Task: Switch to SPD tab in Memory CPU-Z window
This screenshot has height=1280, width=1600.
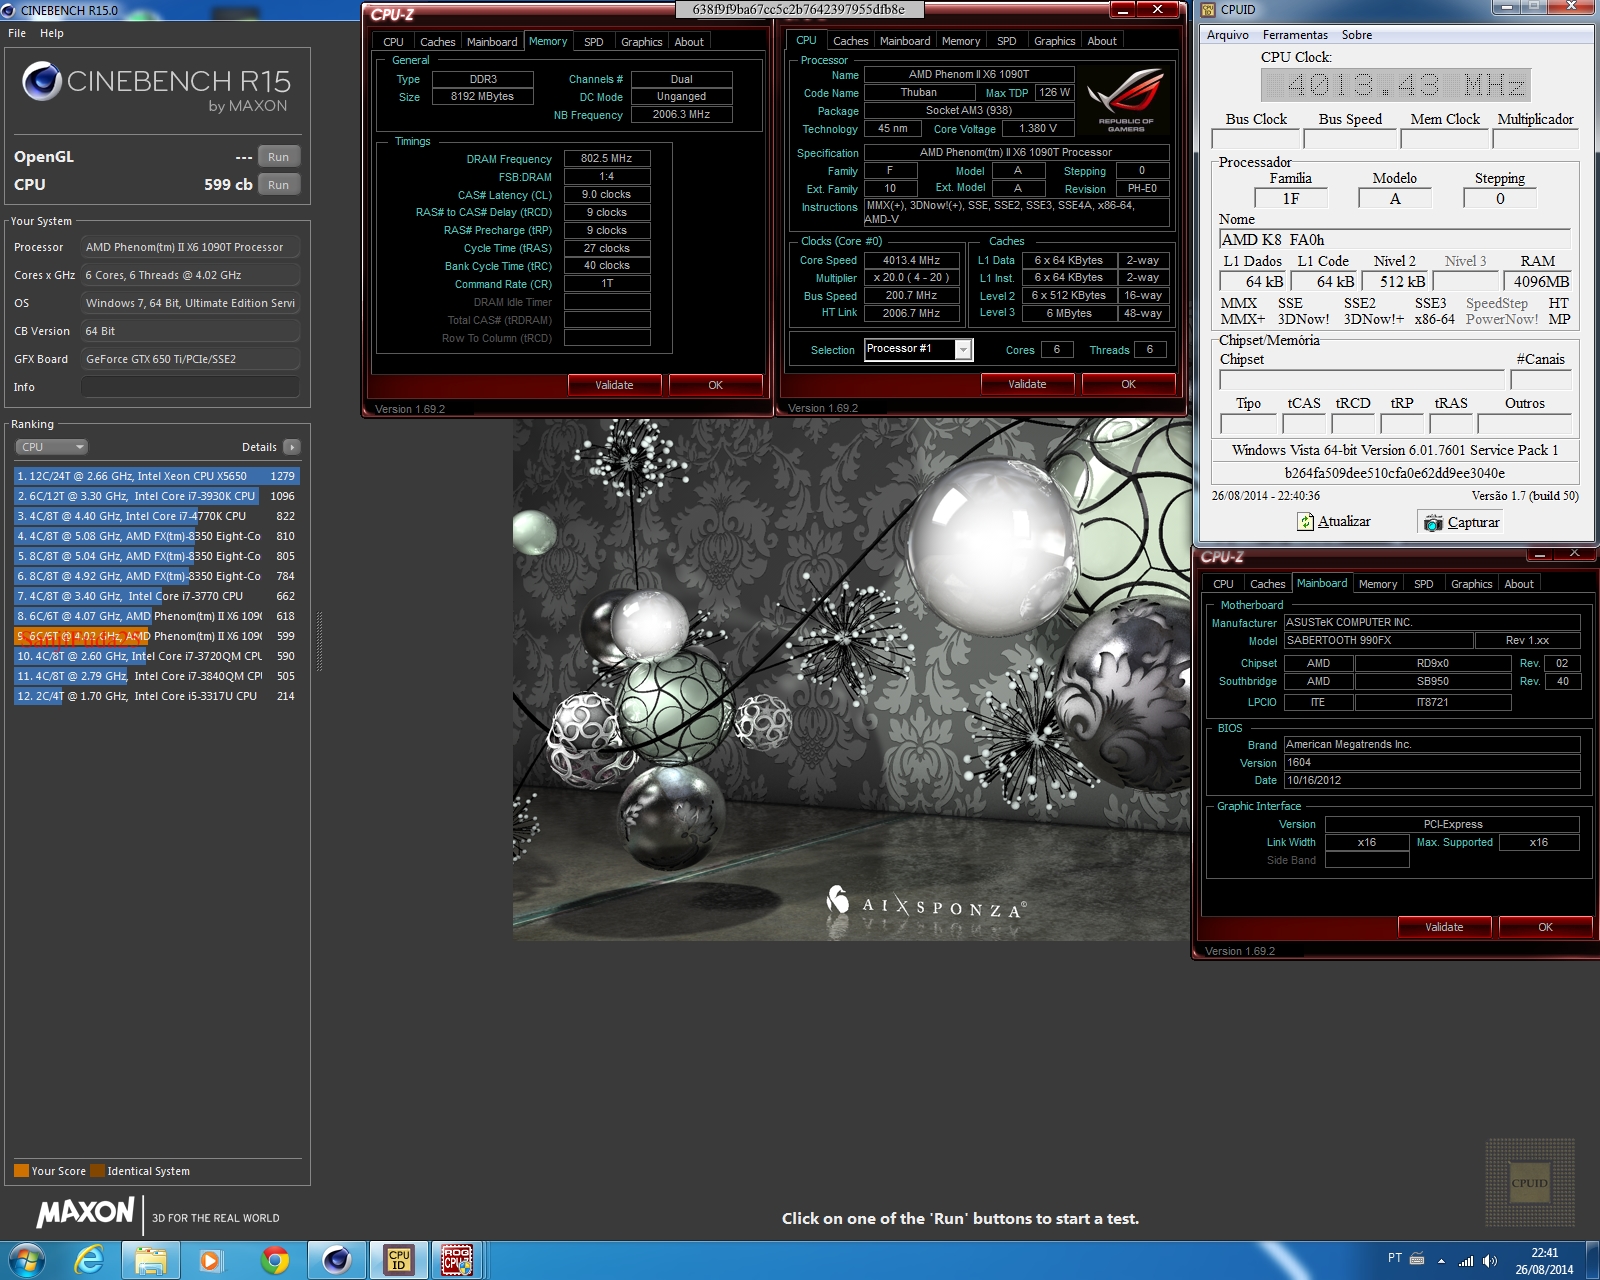Action: pos(594,42)
